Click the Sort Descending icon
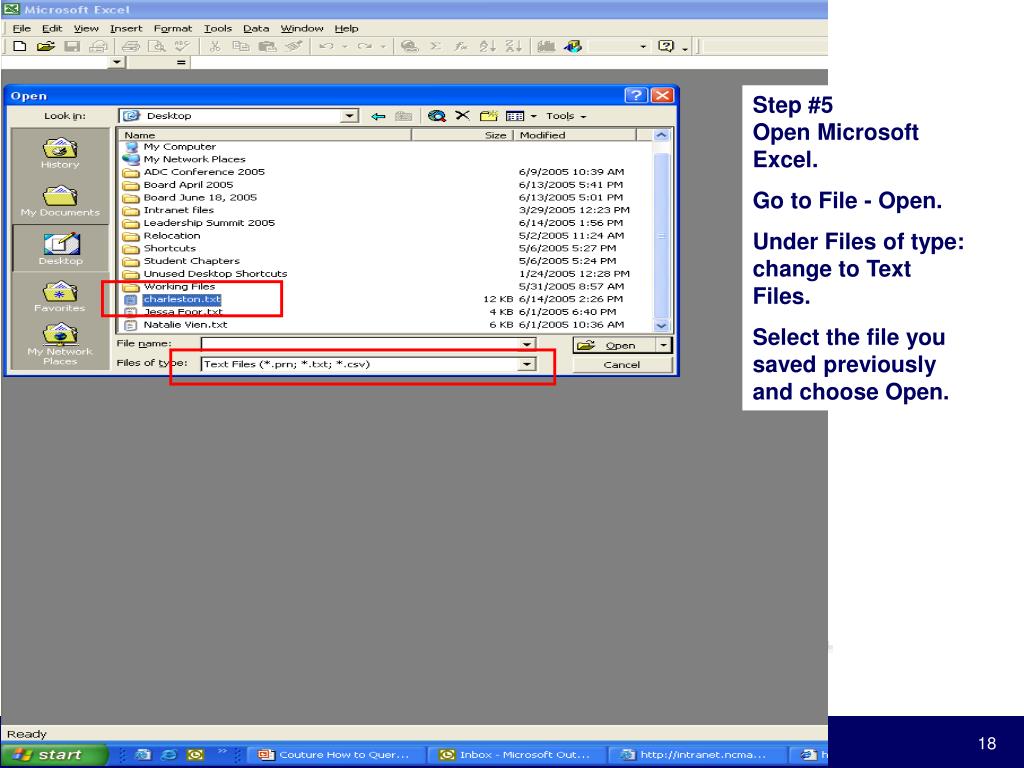 pos(513,46)
